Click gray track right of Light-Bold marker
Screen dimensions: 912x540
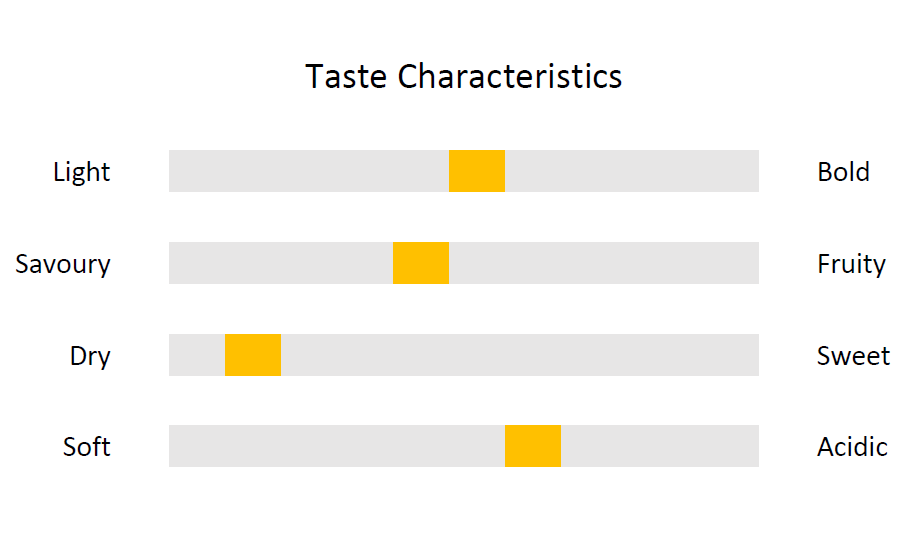[632, 171]
